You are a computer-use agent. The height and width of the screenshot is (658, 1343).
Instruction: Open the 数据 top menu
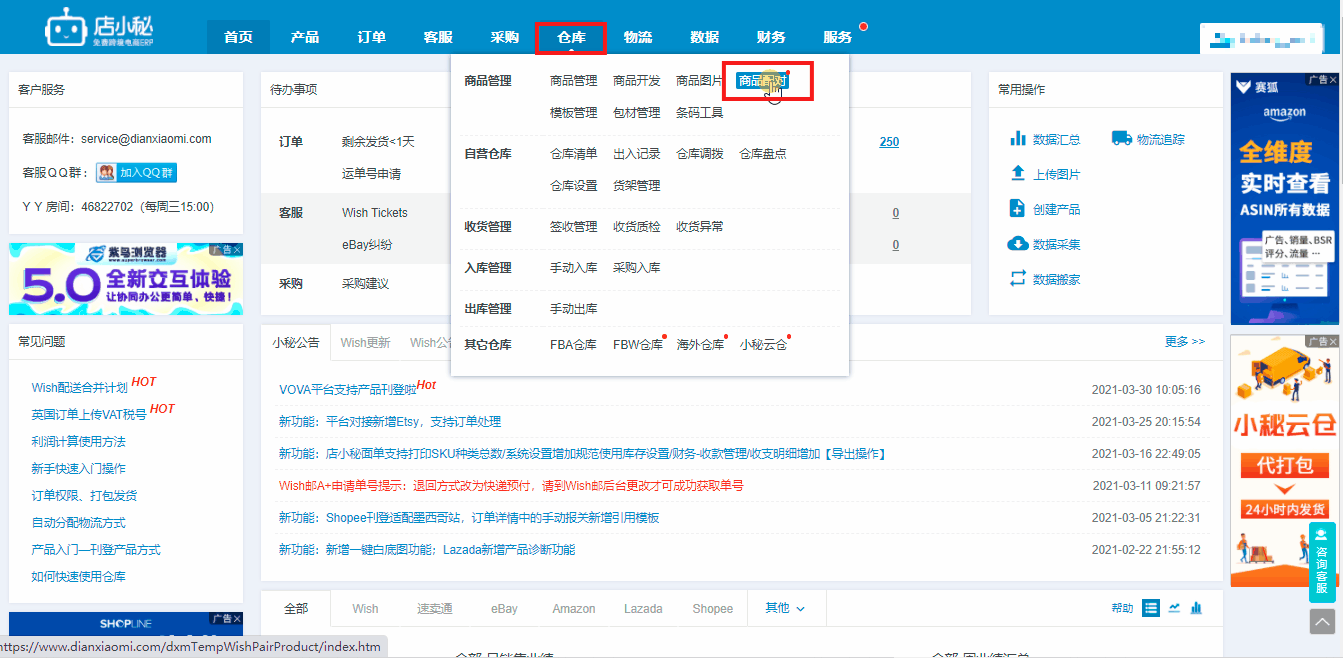tap(704, 37)
